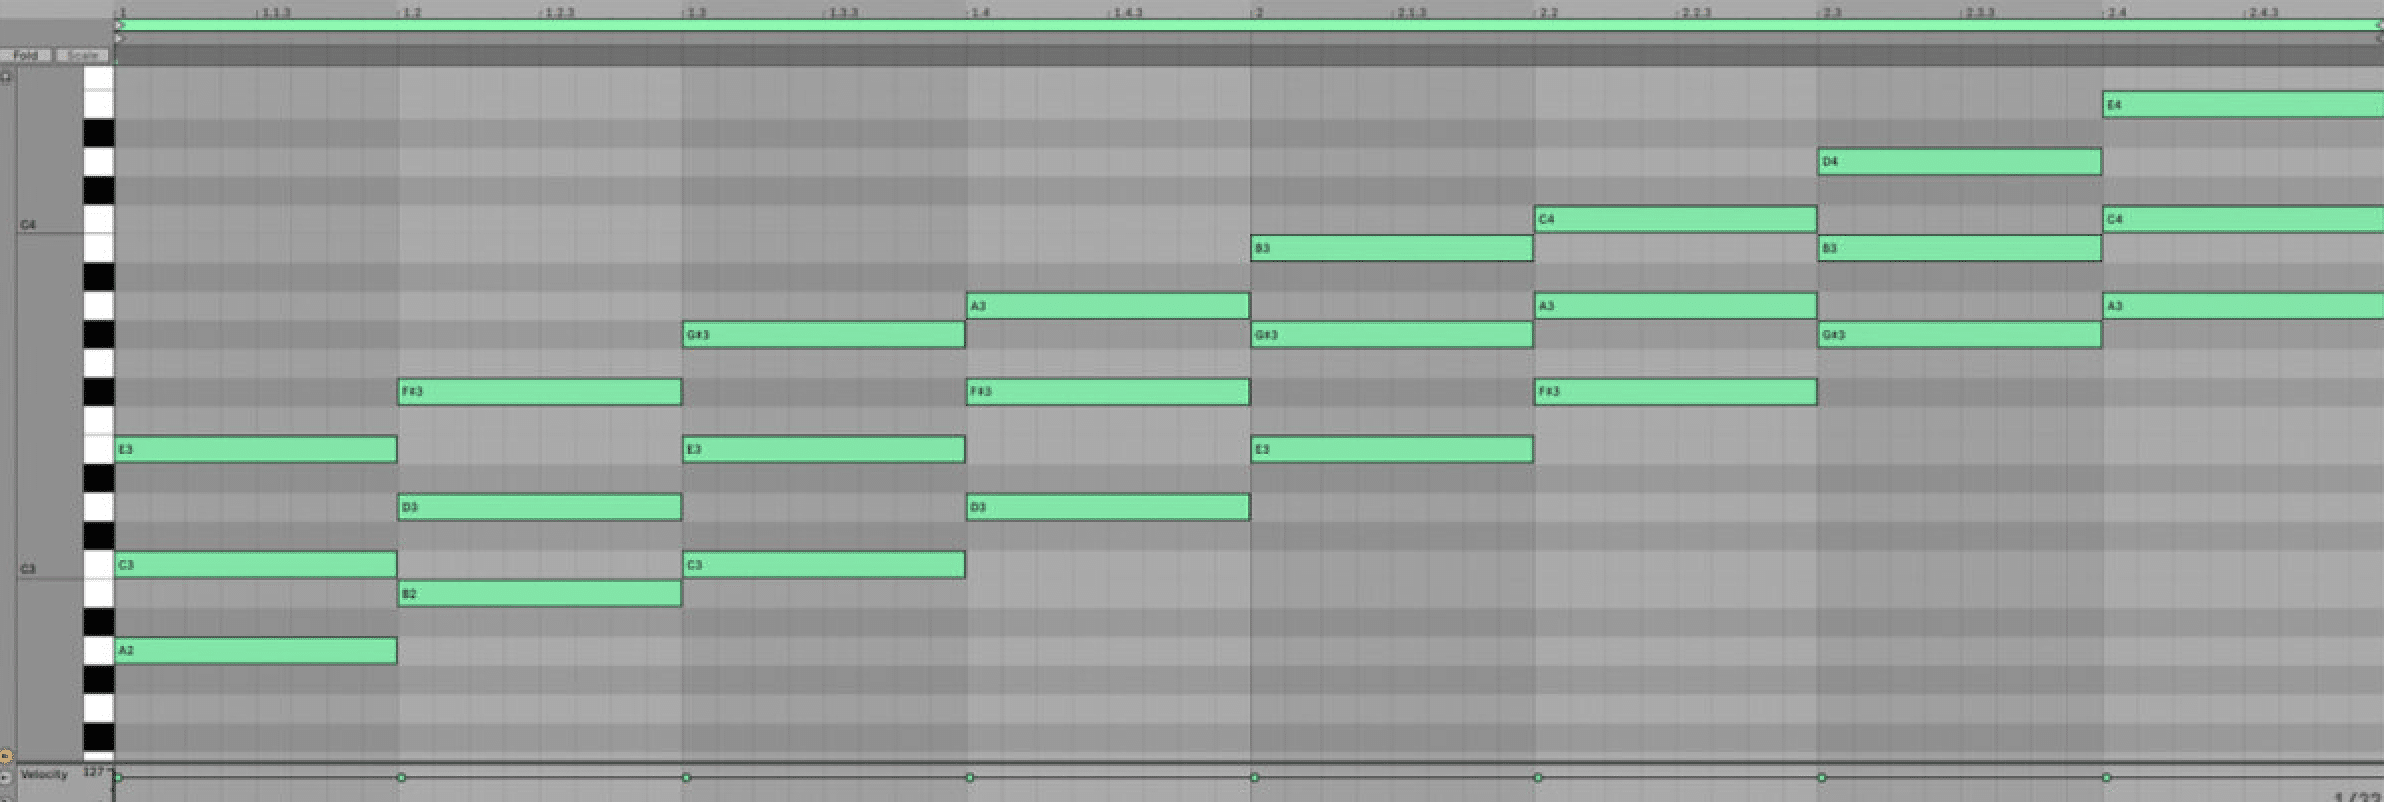Image resolution: width=2384 pixels, height=802 pixels.
Task: Toggle the Fold button
Action: (x=26, y=55)
